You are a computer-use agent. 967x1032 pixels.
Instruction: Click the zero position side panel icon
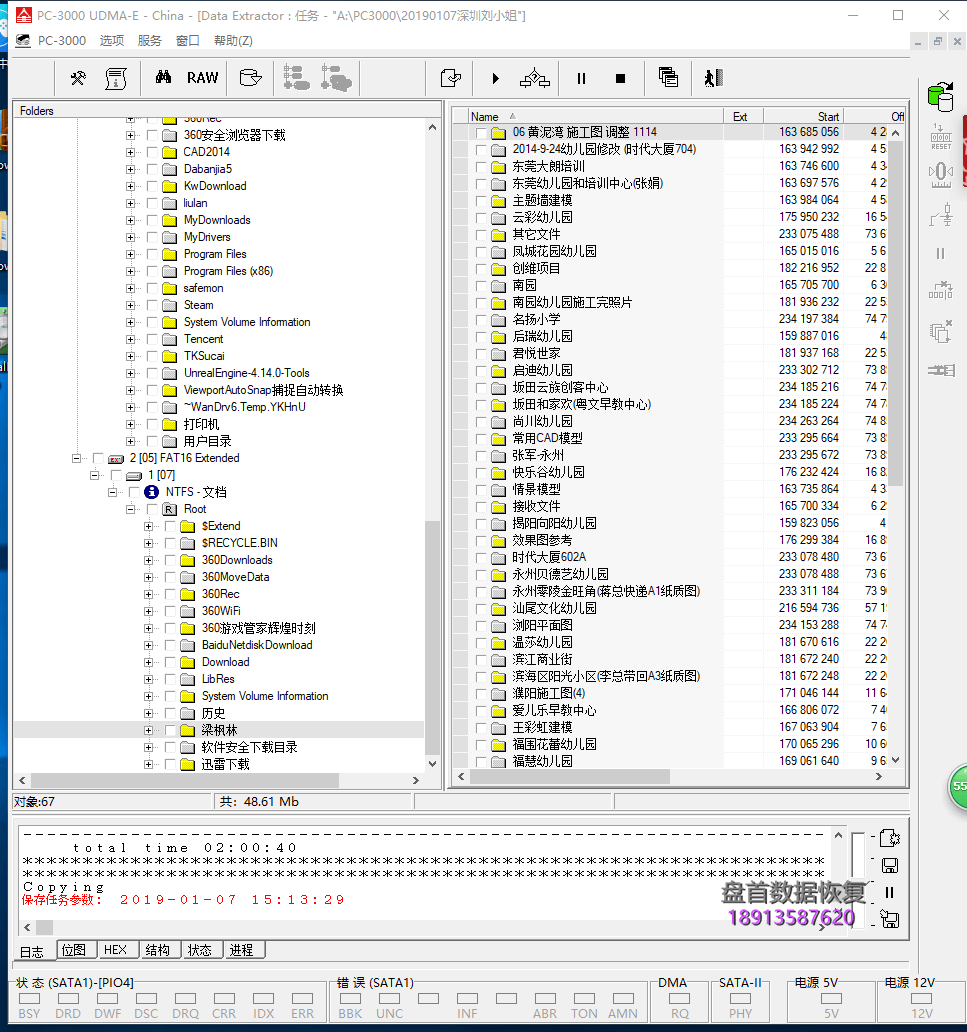pos(941,174)
